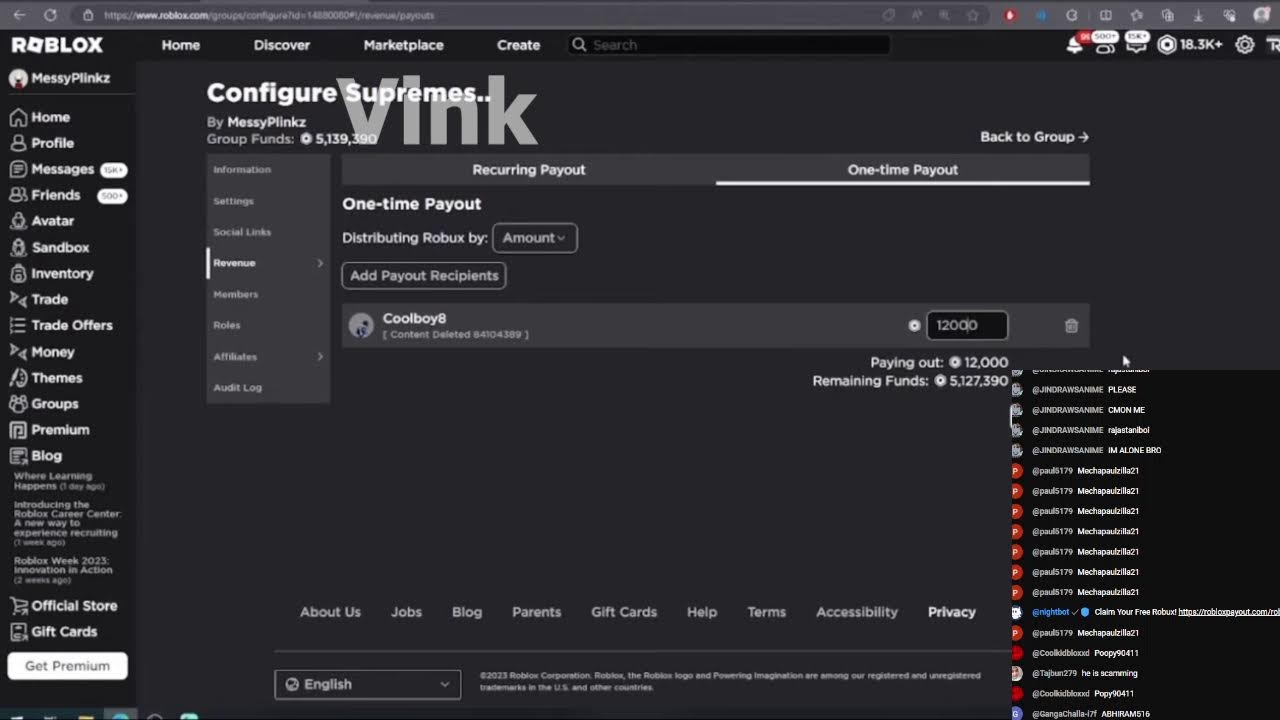This screenshot has height=720, width=1280.
Task: Open the Privacy footer link
Action: pyautogui.click(x=951, y=612)
